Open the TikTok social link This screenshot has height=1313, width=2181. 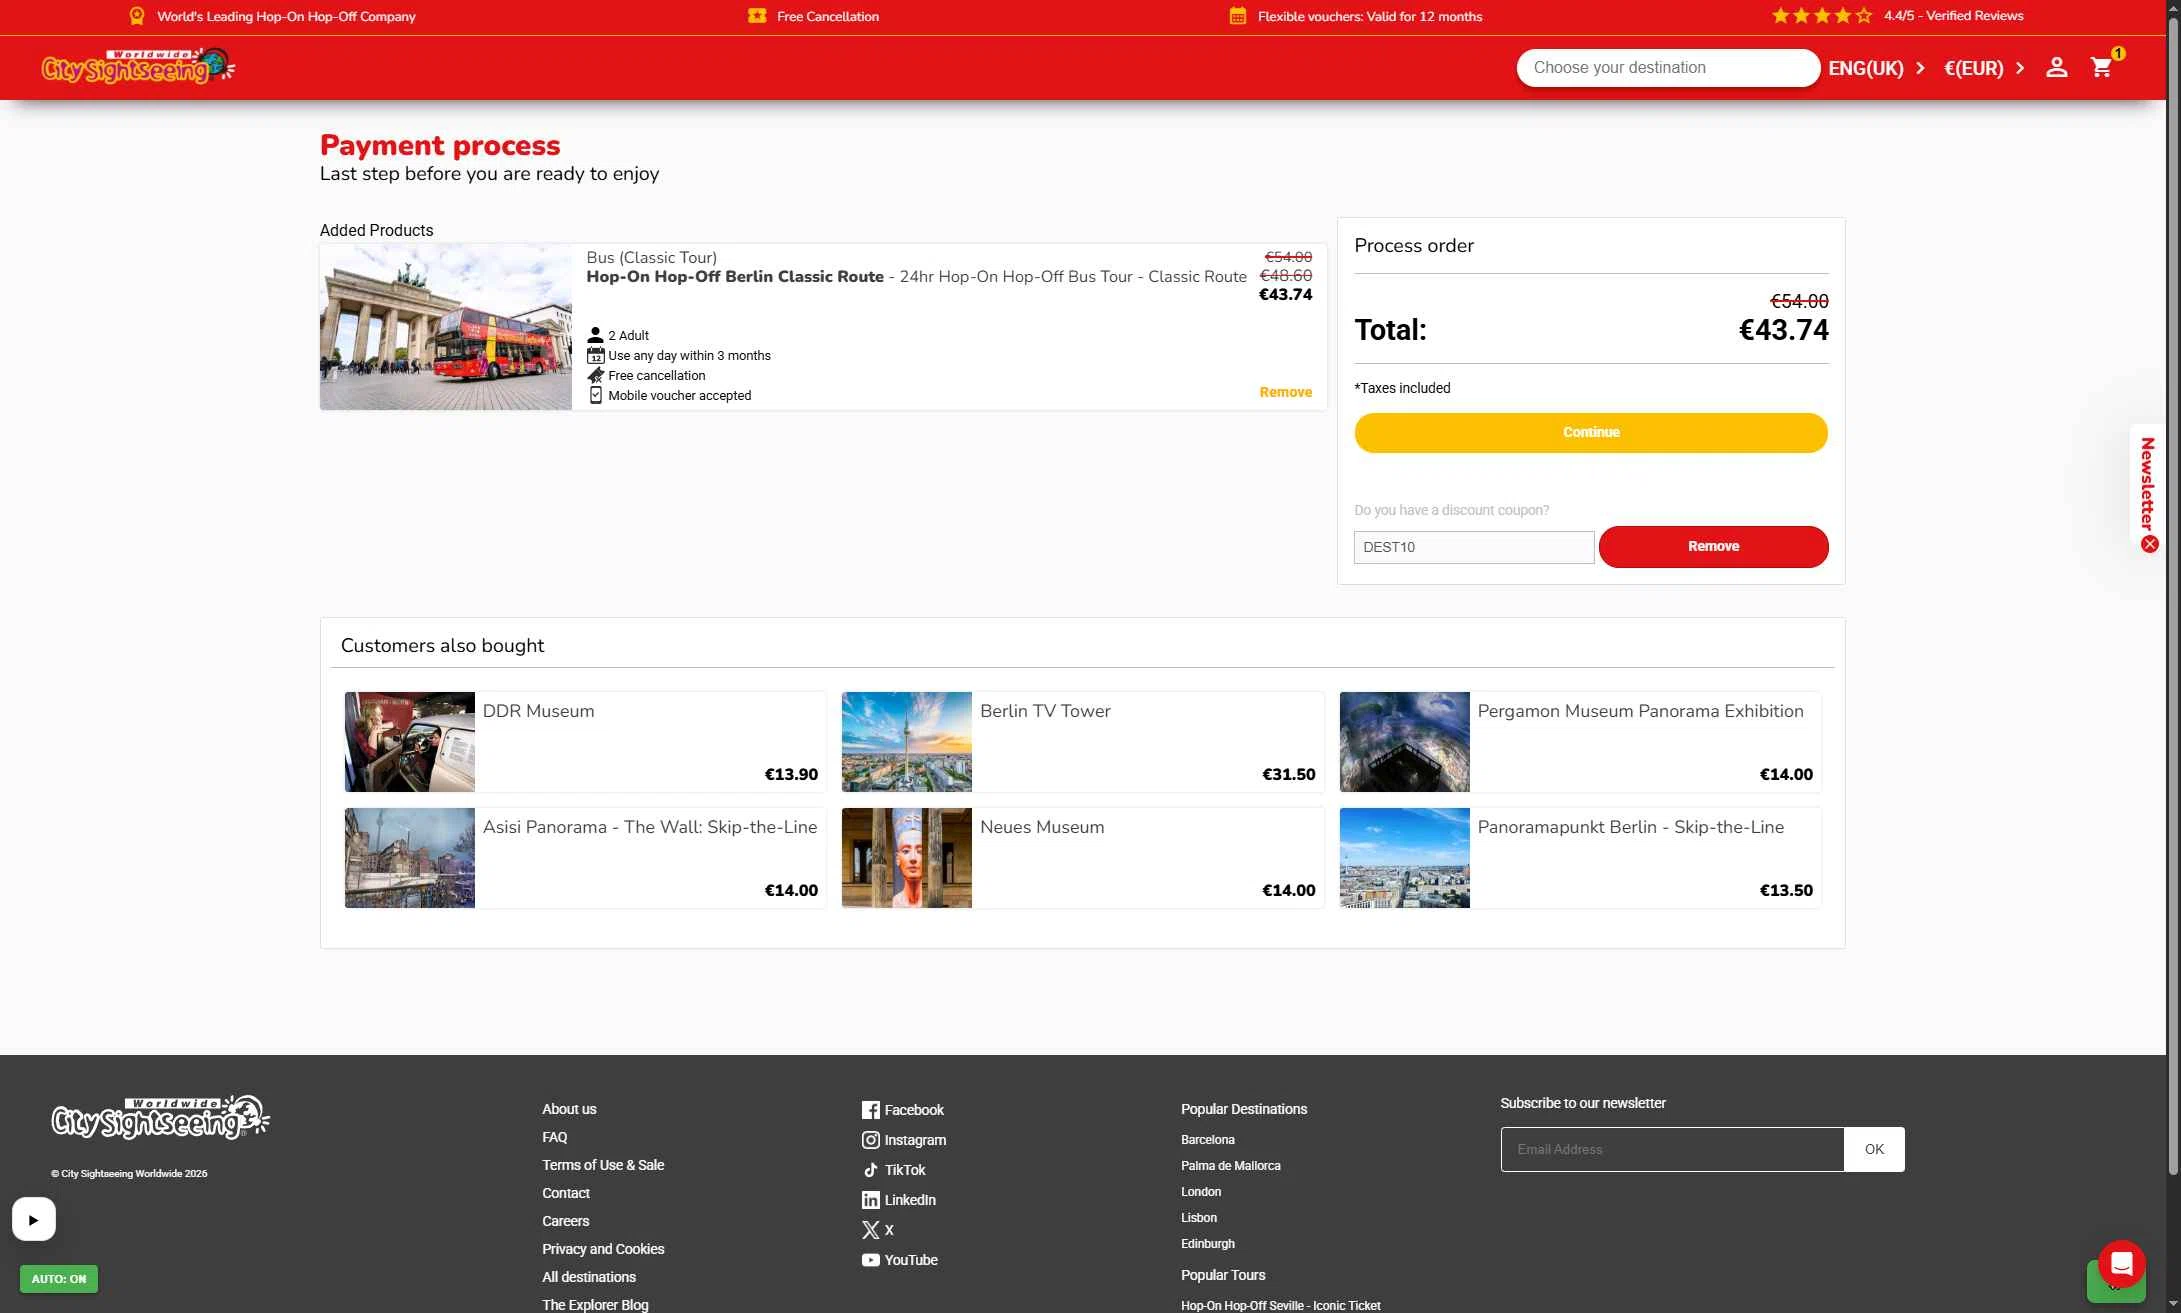coord(893,1170)
